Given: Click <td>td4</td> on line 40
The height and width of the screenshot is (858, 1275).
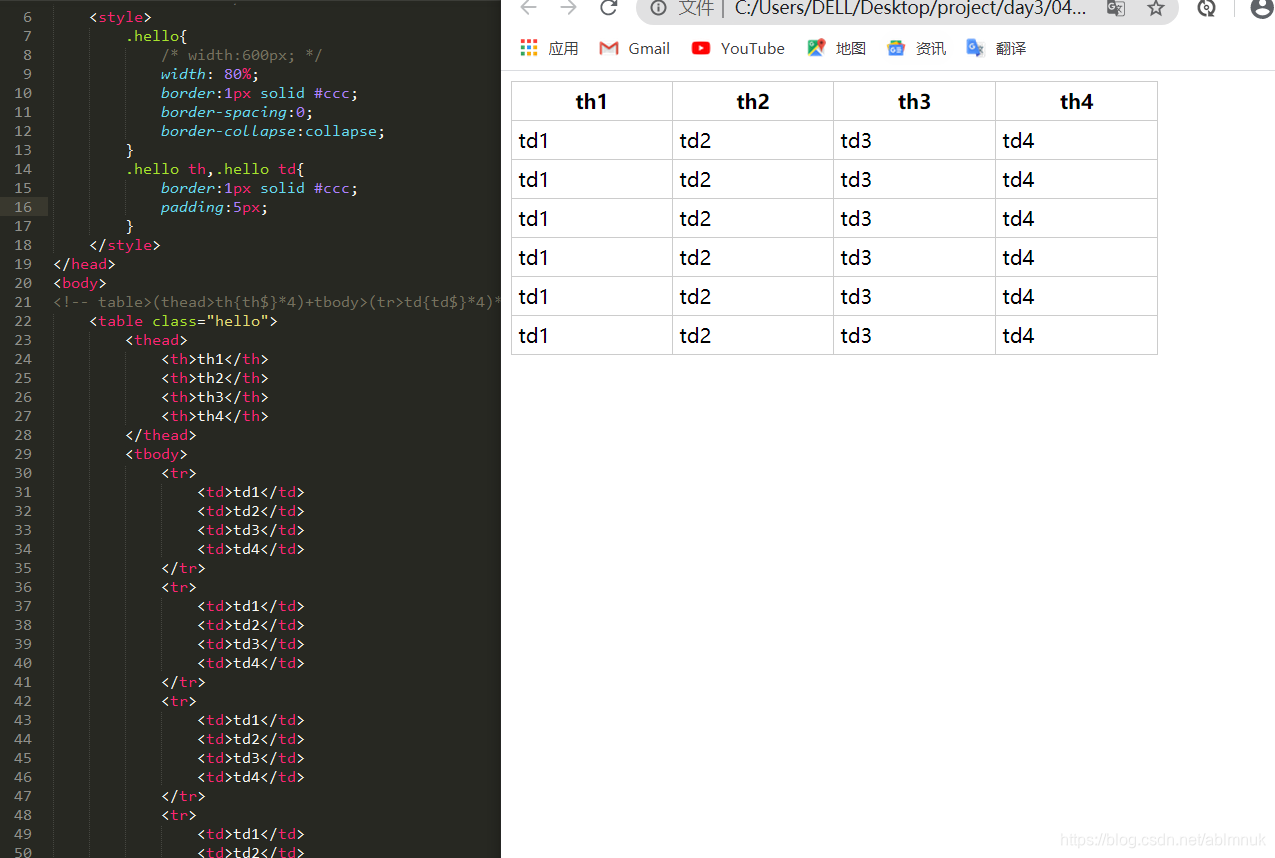Looking at the screenshot, I should pos(251,663).
